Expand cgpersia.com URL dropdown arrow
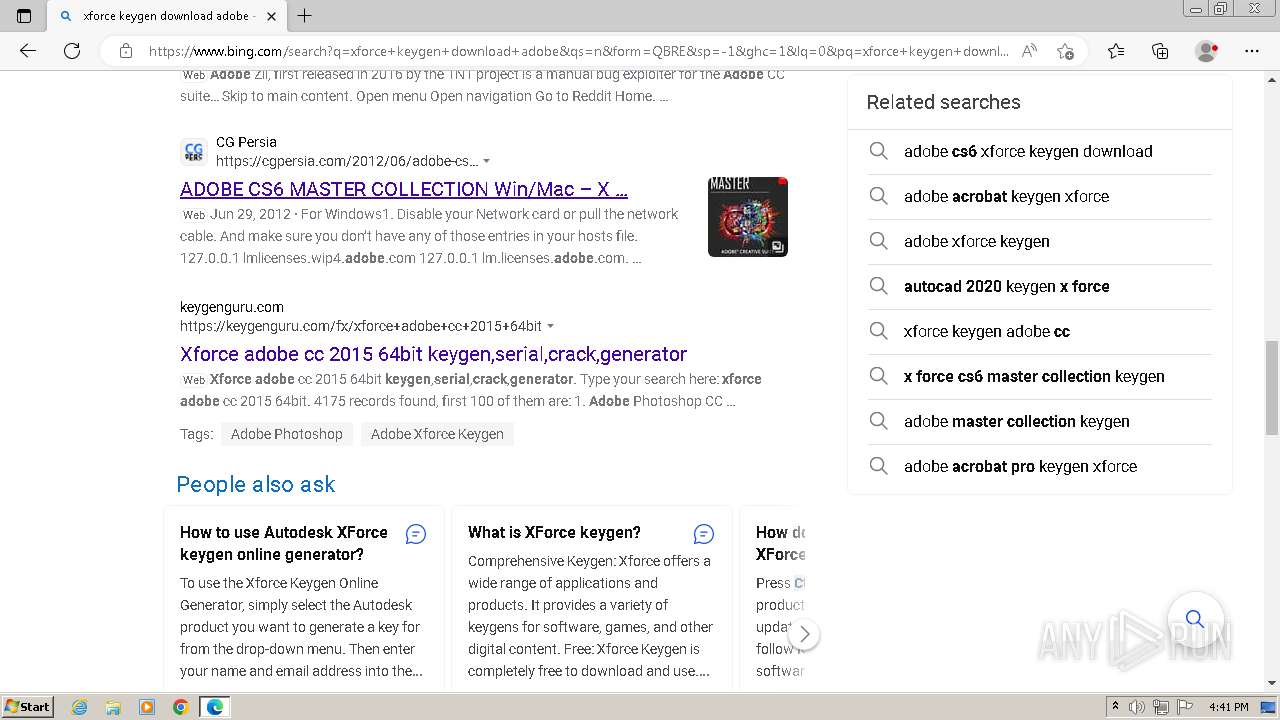The image size is (1280, 720). (487, 161)
